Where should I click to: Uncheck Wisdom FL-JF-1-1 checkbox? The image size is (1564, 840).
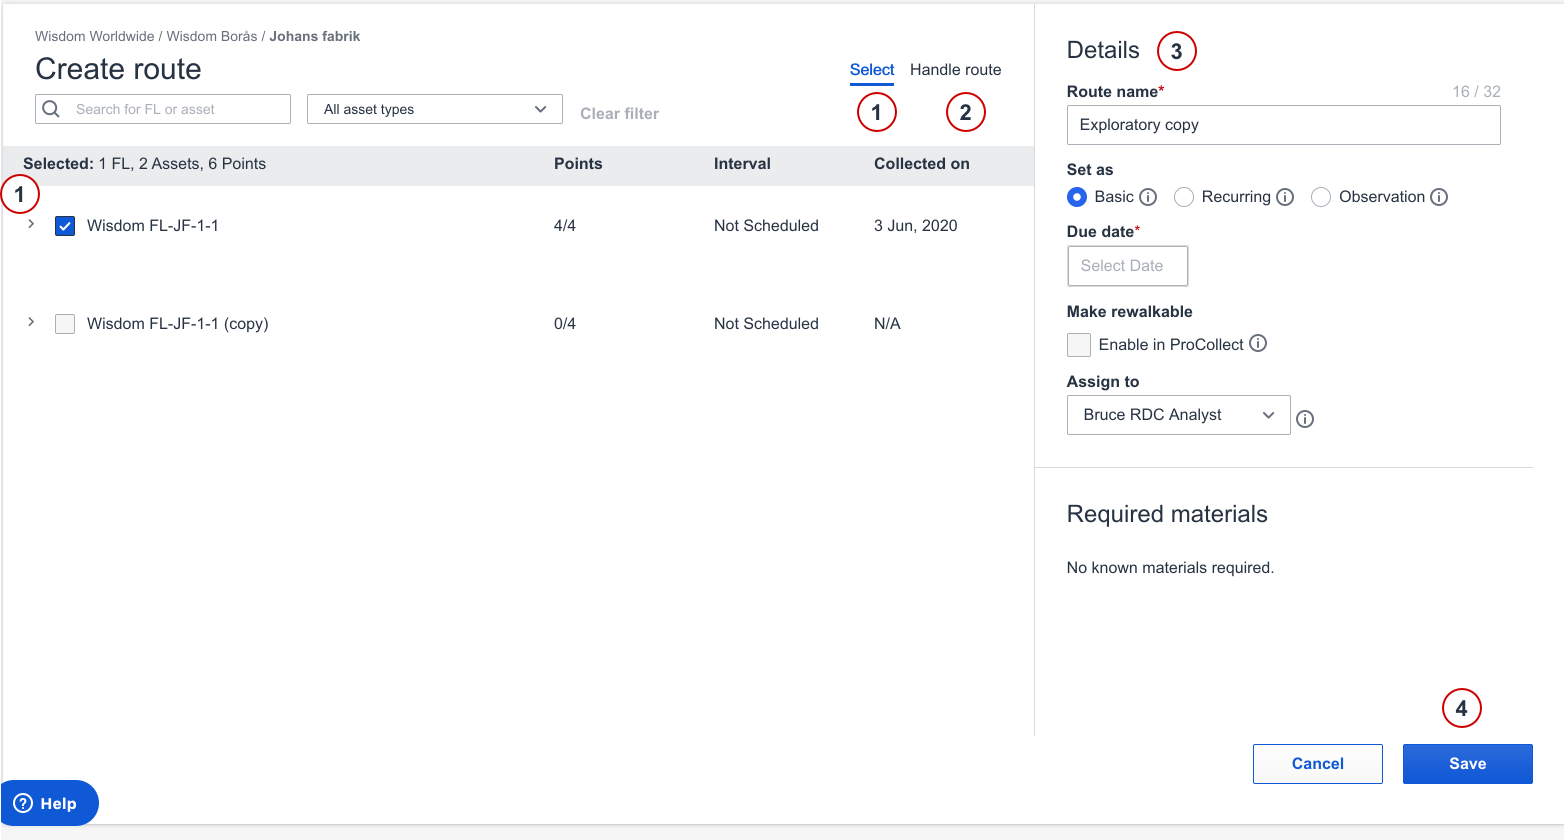coord(65,226)
